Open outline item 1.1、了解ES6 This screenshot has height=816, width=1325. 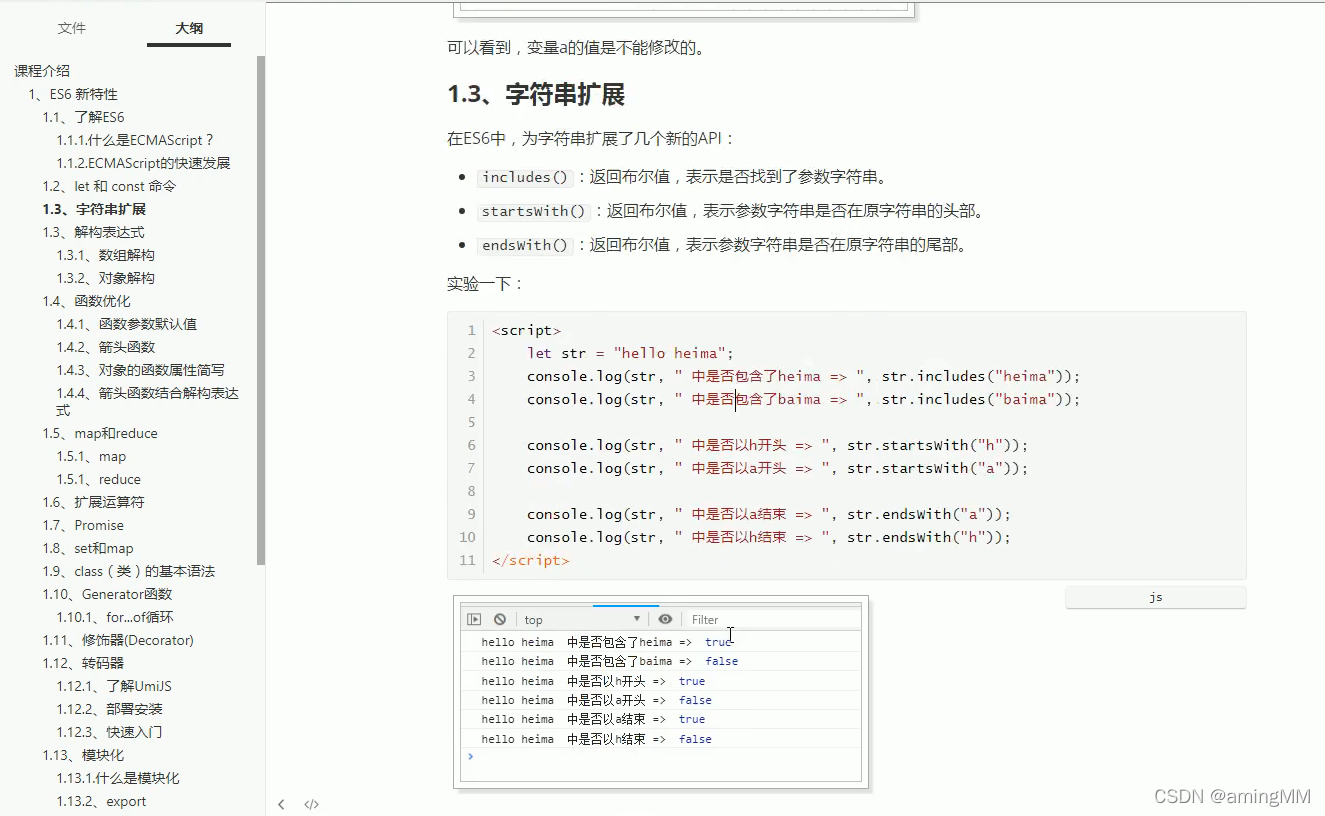point(84,117)
